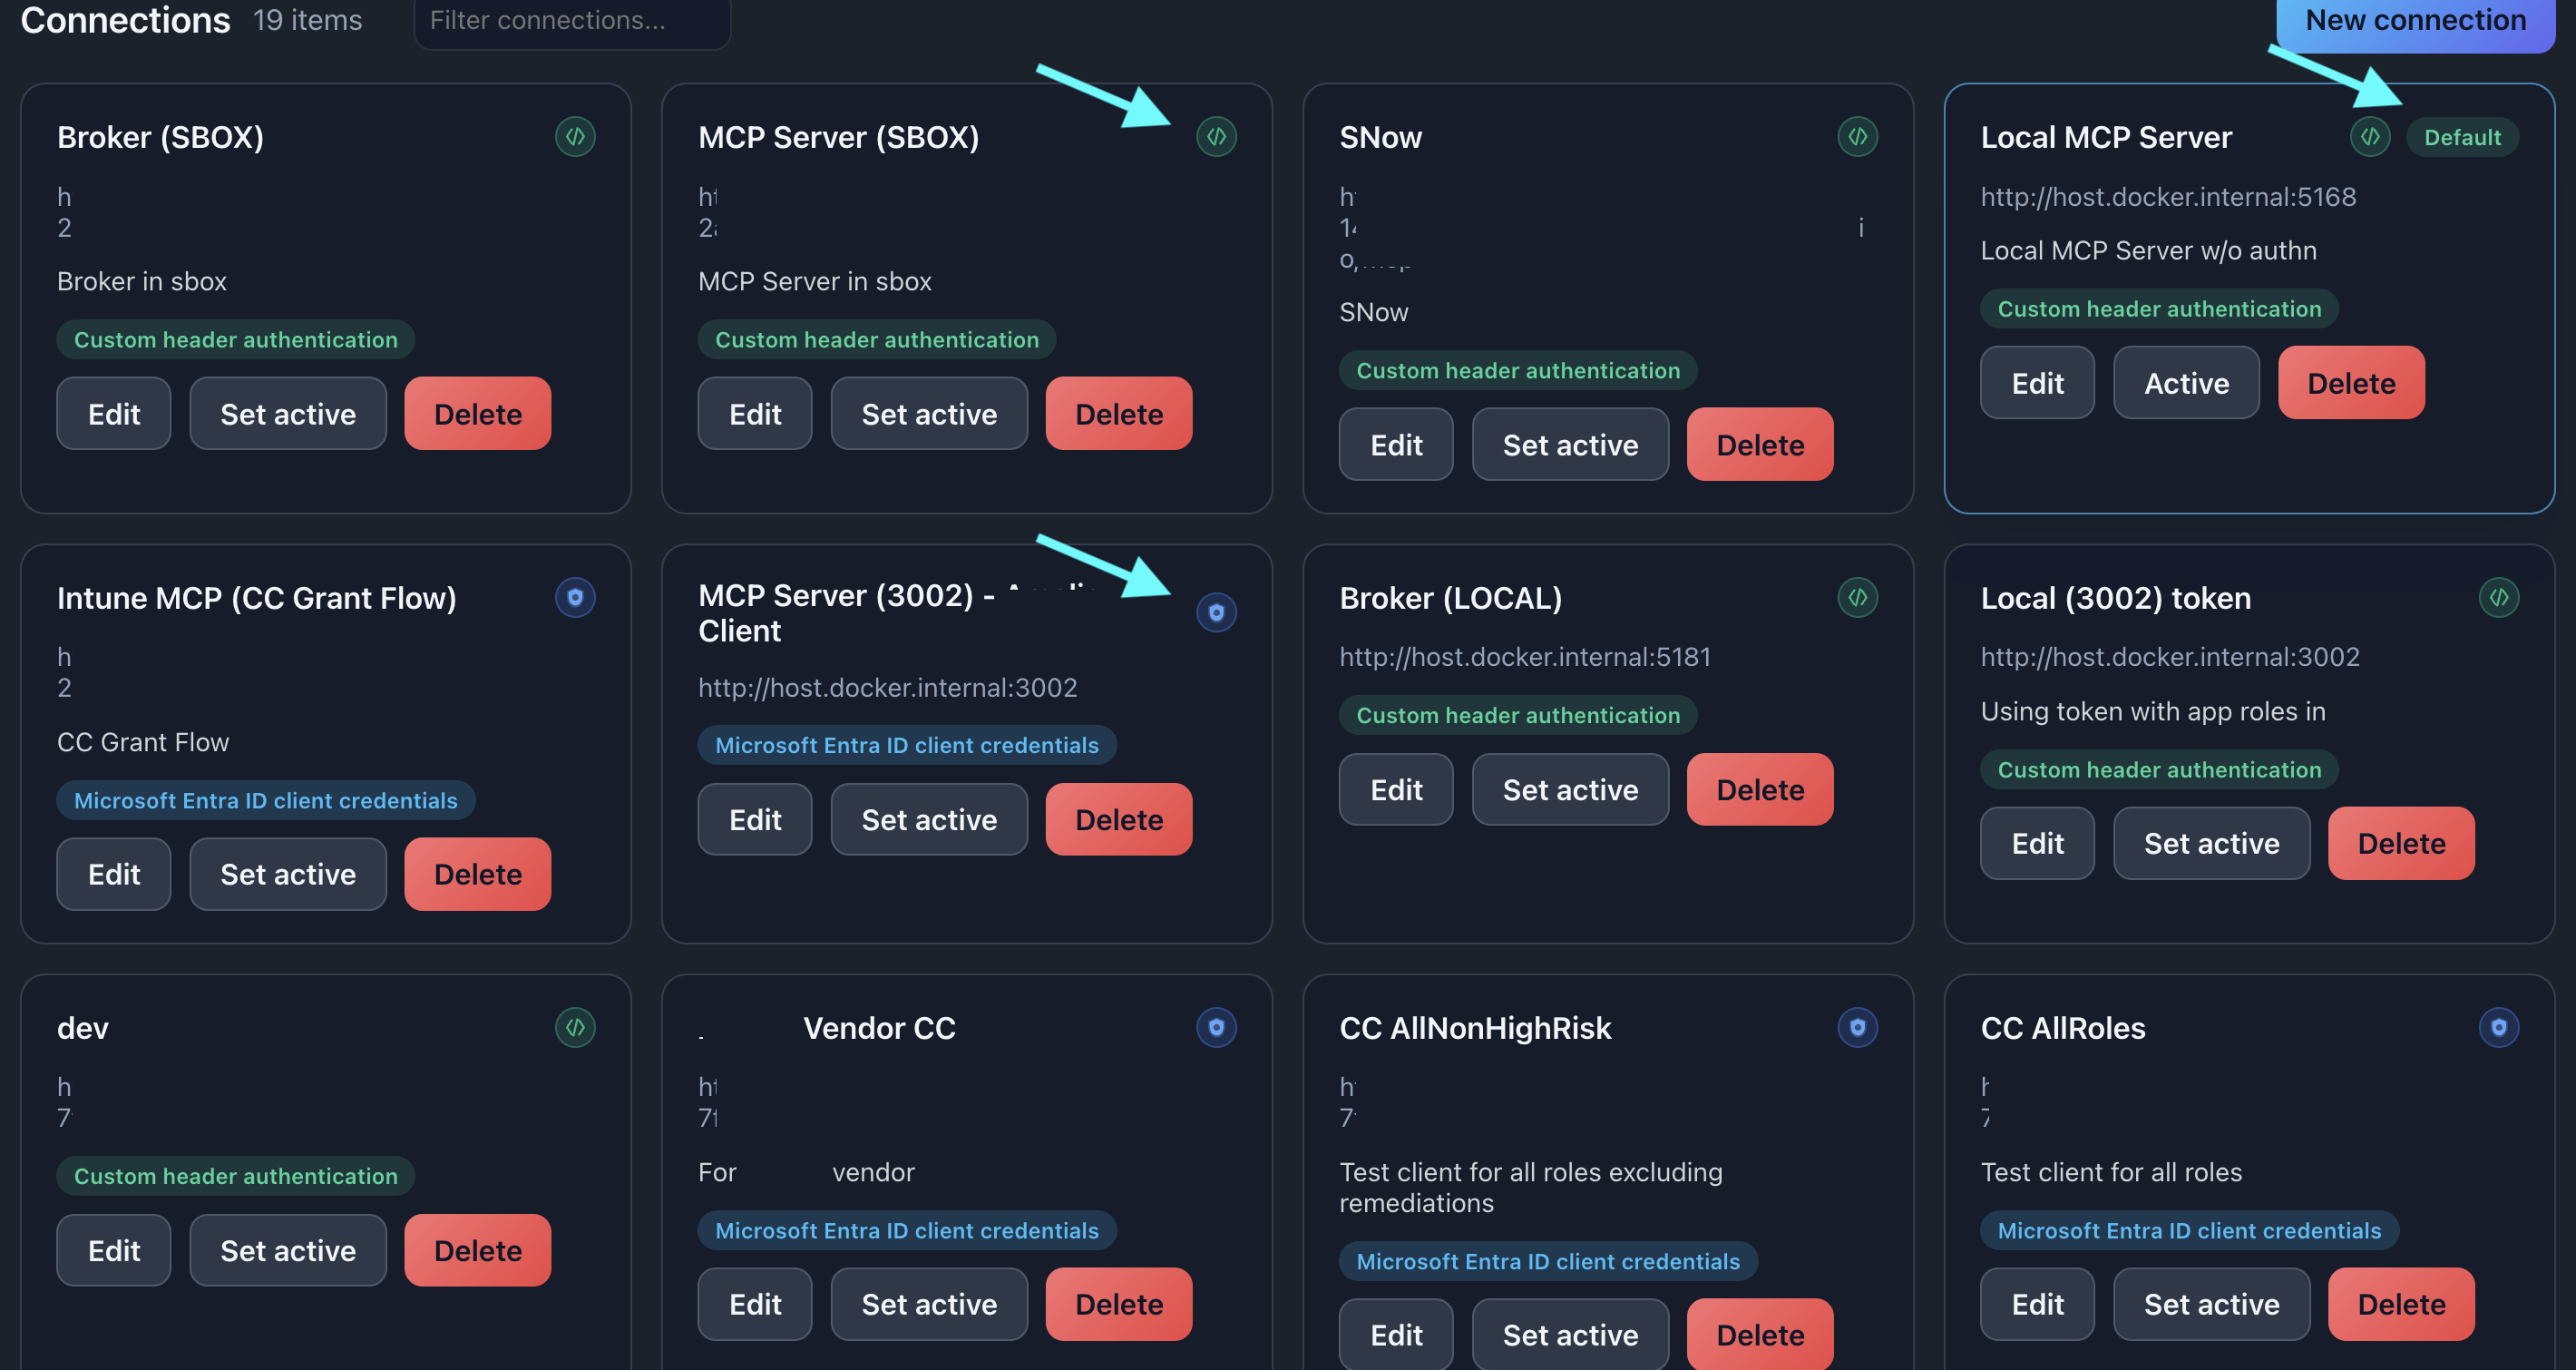
Task: Delete the Local (3002) token connection
Action: coord(2401,843)
